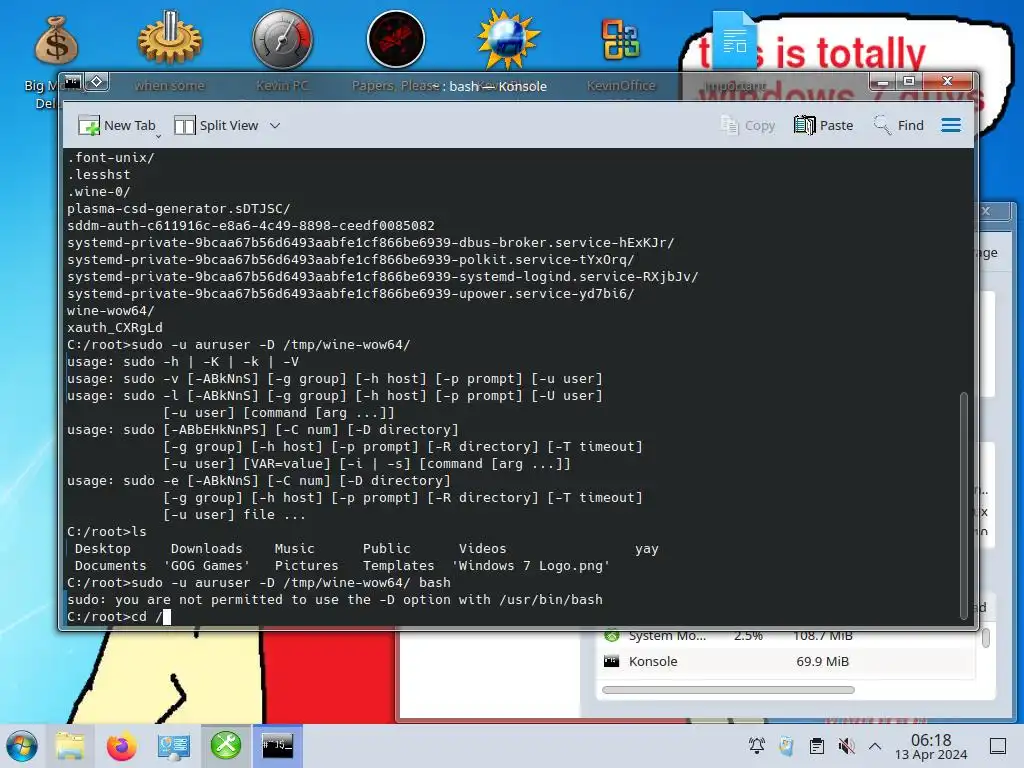Click the sudo not permitted error line
This screenshot has height=768, width=1024.
(x=335, y=600)
